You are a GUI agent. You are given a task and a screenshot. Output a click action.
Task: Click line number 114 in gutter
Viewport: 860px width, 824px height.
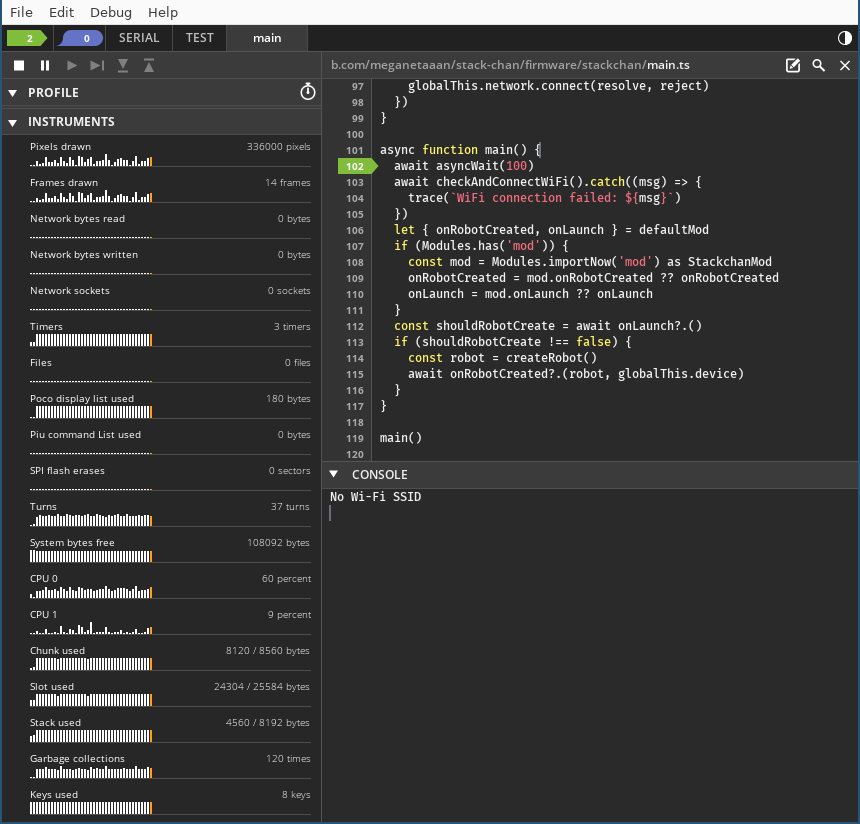pos(355,358)
